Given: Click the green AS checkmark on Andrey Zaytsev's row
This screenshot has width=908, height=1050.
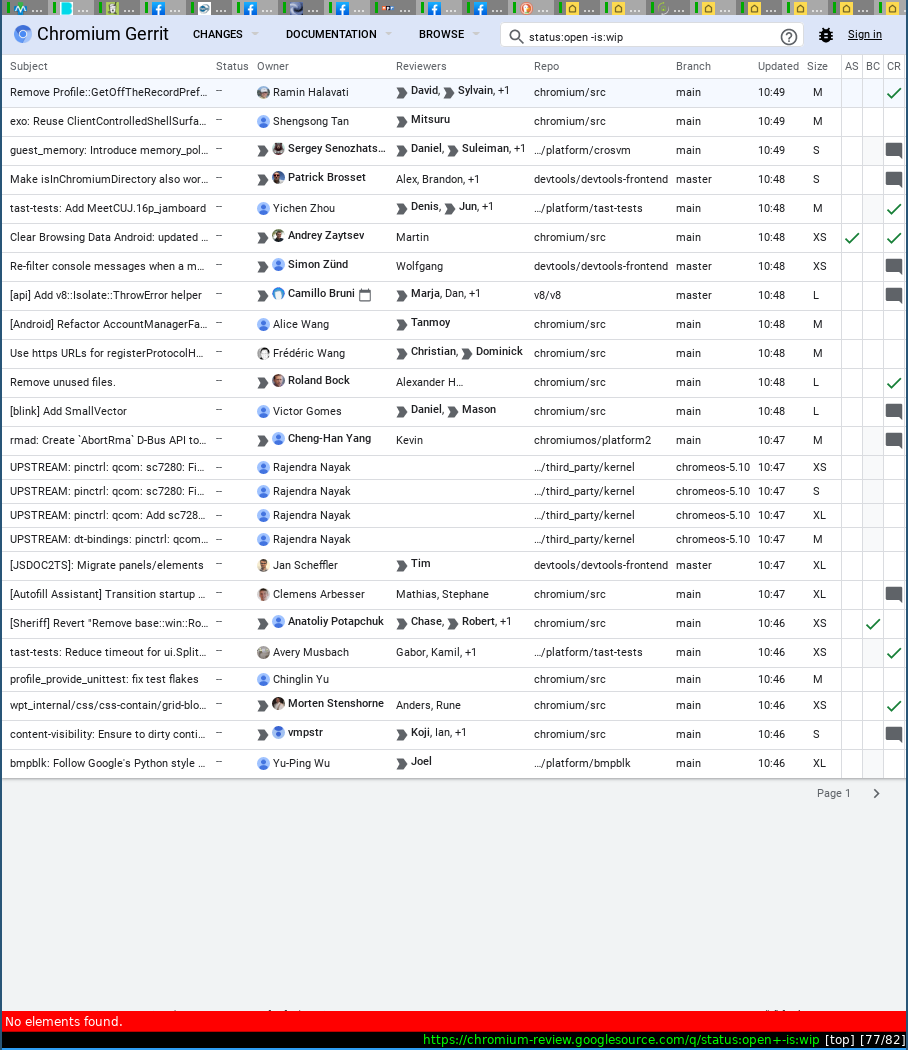Looking at the screenshot, I should pos(852,238).
